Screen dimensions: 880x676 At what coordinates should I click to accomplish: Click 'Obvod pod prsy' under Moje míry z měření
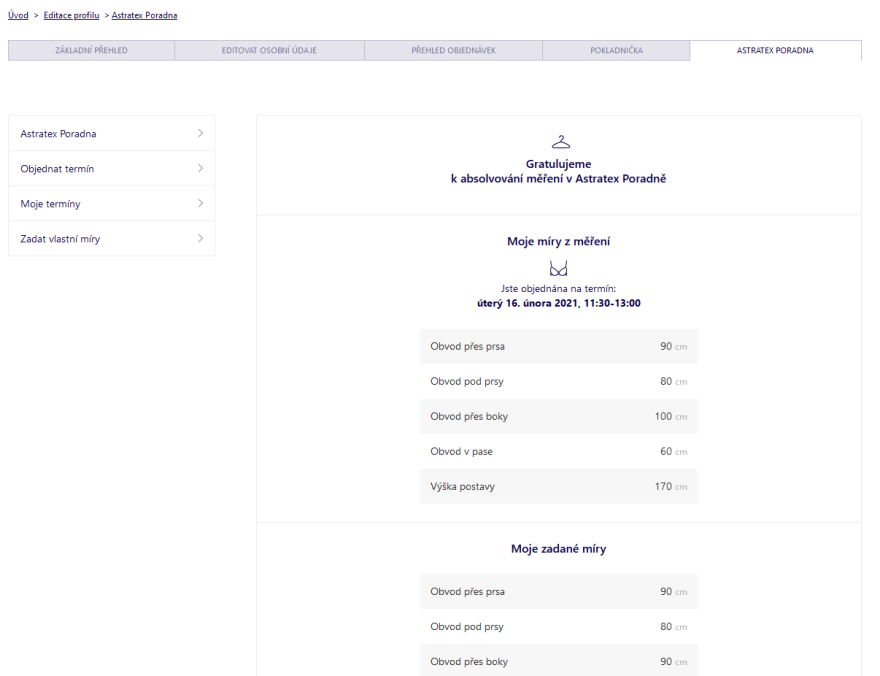pos(467,381)
